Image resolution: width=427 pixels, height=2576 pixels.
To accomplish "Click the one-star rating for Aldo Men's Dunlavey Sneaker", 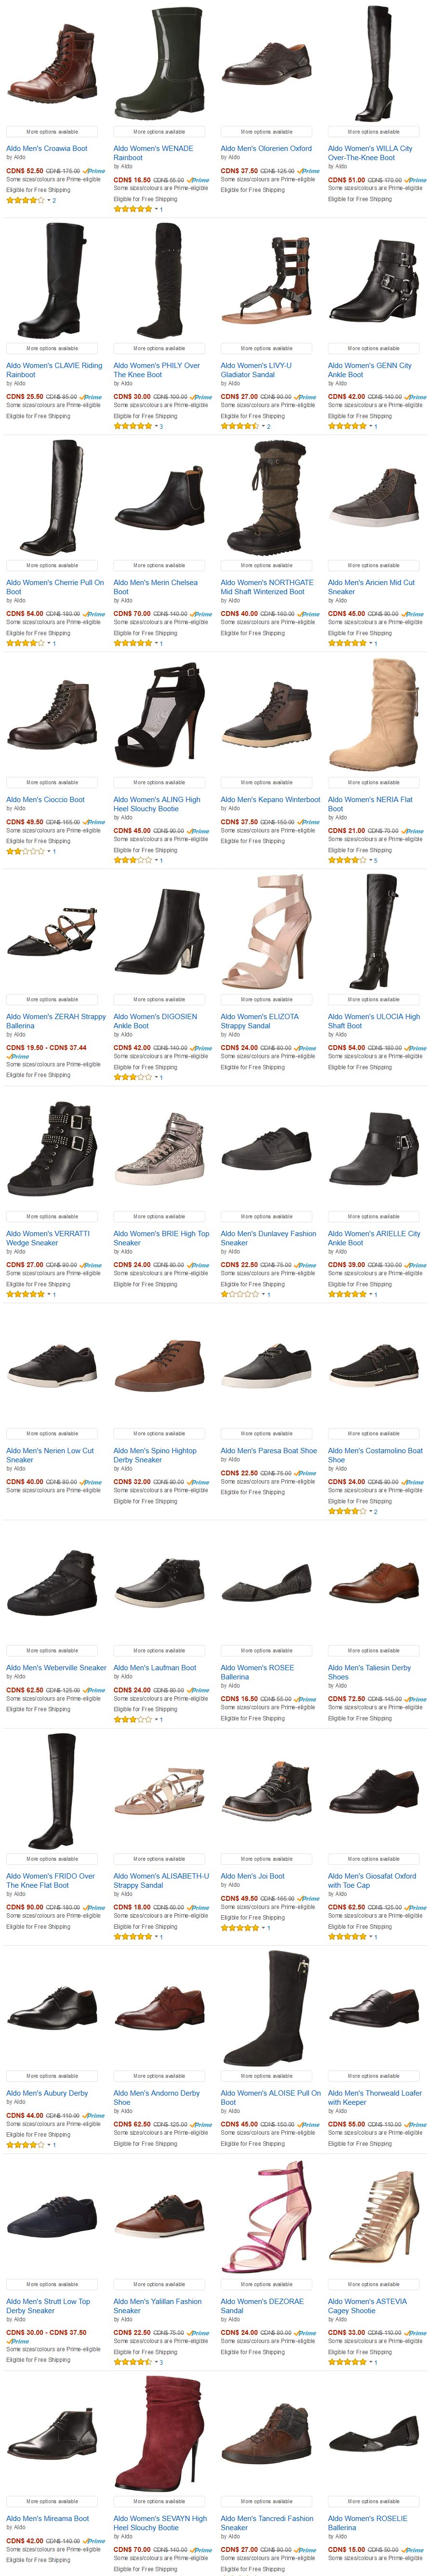I will pos(239,1294).
